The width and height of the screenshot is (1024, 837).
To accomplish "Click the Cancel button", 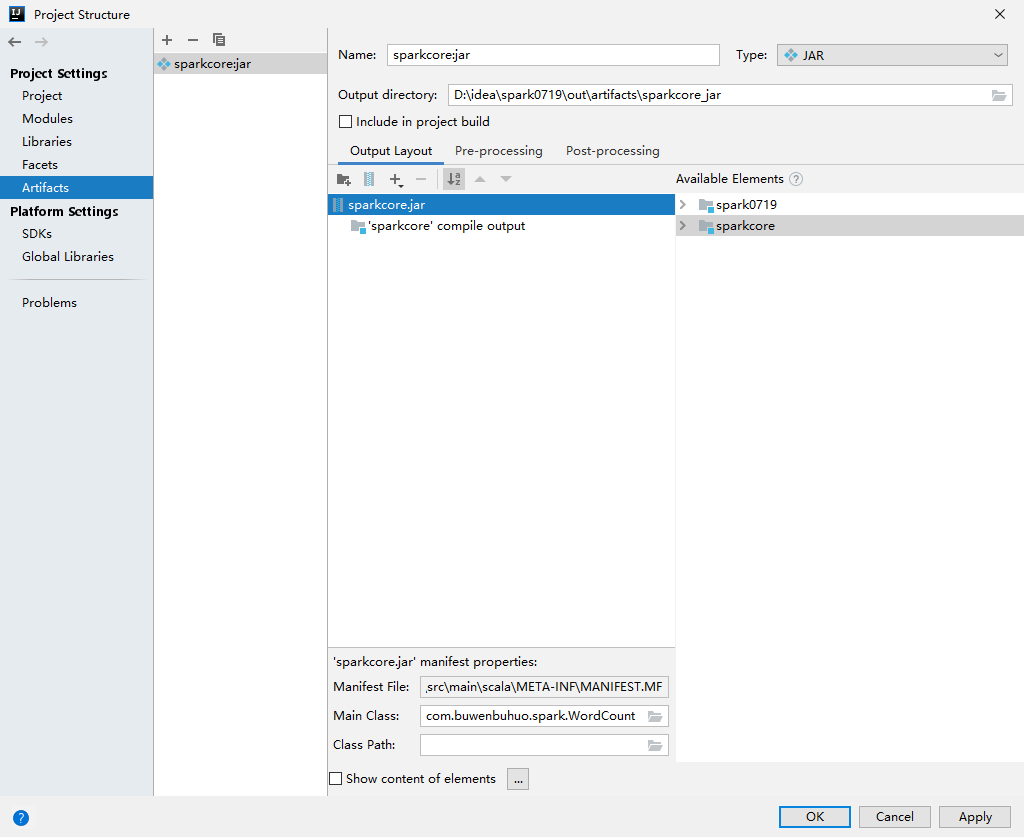I will (895, 817).
